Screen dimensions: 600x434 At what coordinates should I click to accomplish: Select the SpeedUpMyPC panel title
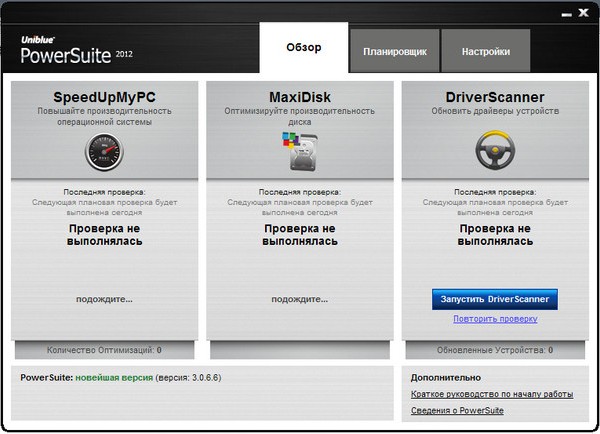click(x=105, y=96)
